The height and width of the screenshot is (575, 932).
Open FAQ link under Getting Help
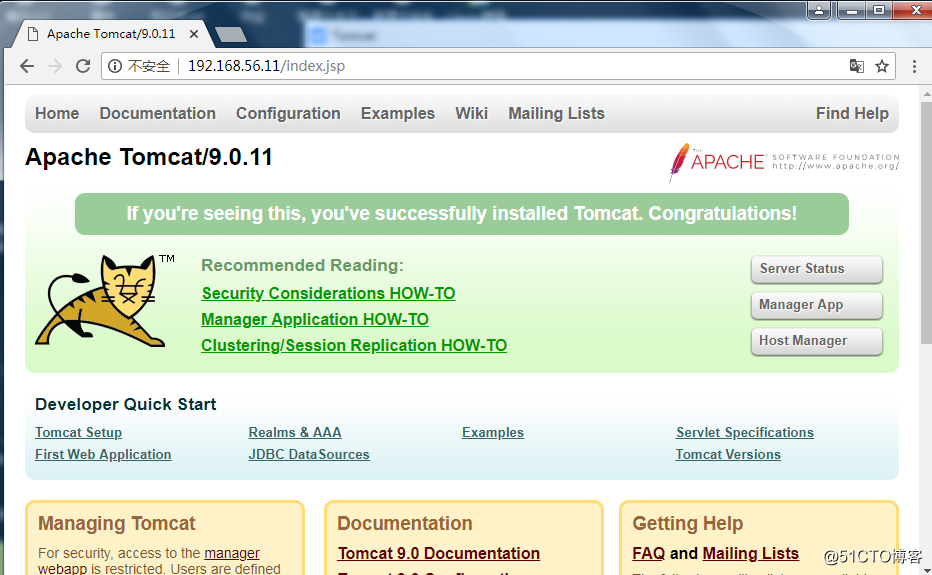tap(648, 554)
